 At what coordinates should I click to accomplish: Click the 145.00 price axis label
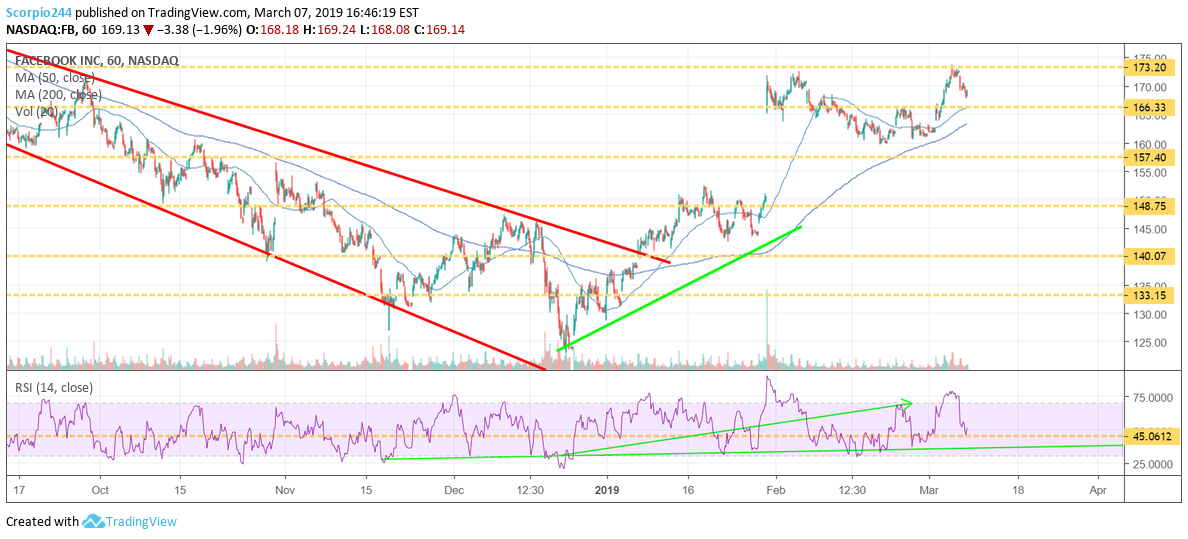coord(1149,229)
